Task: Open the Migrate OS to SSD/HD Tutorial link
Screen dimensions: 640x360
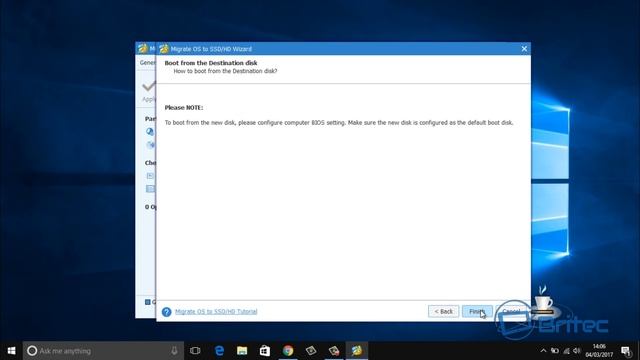Action: [x=216, y=311]
